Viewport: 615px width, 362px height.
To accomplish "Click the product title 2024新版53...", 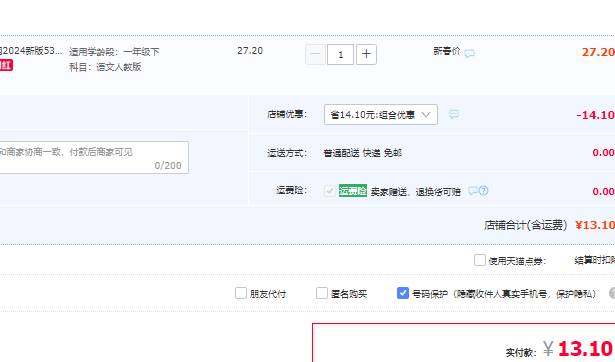I will (x=31, y=51).
